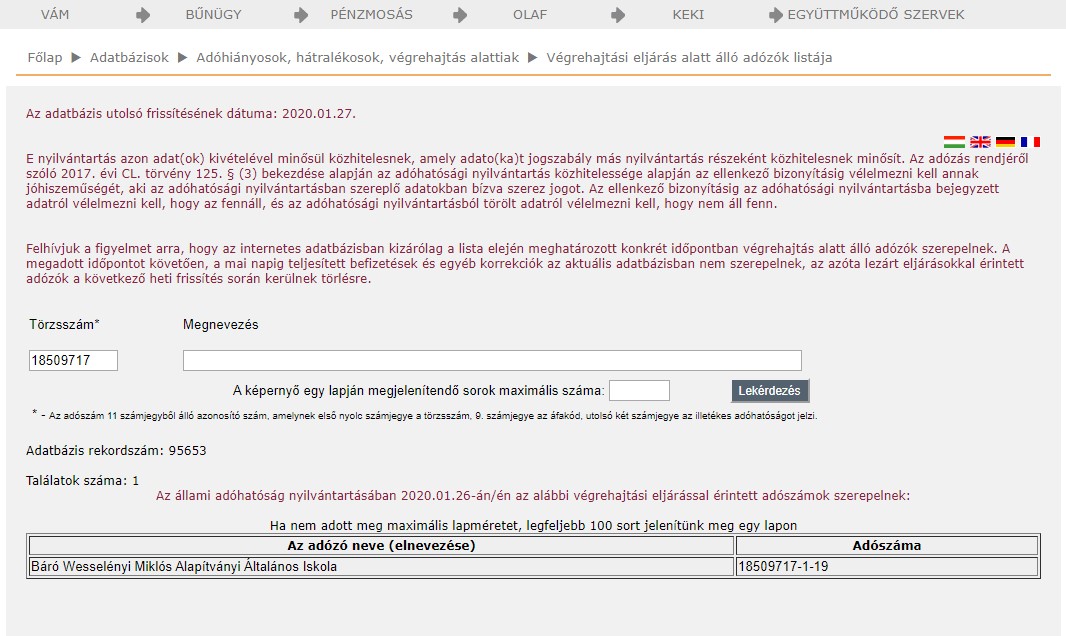Select Báró Wesselényi Miklós Alapítványi Általános Iskola cell
Viewport: 1066px width, 636px height.
click(381, 567)
